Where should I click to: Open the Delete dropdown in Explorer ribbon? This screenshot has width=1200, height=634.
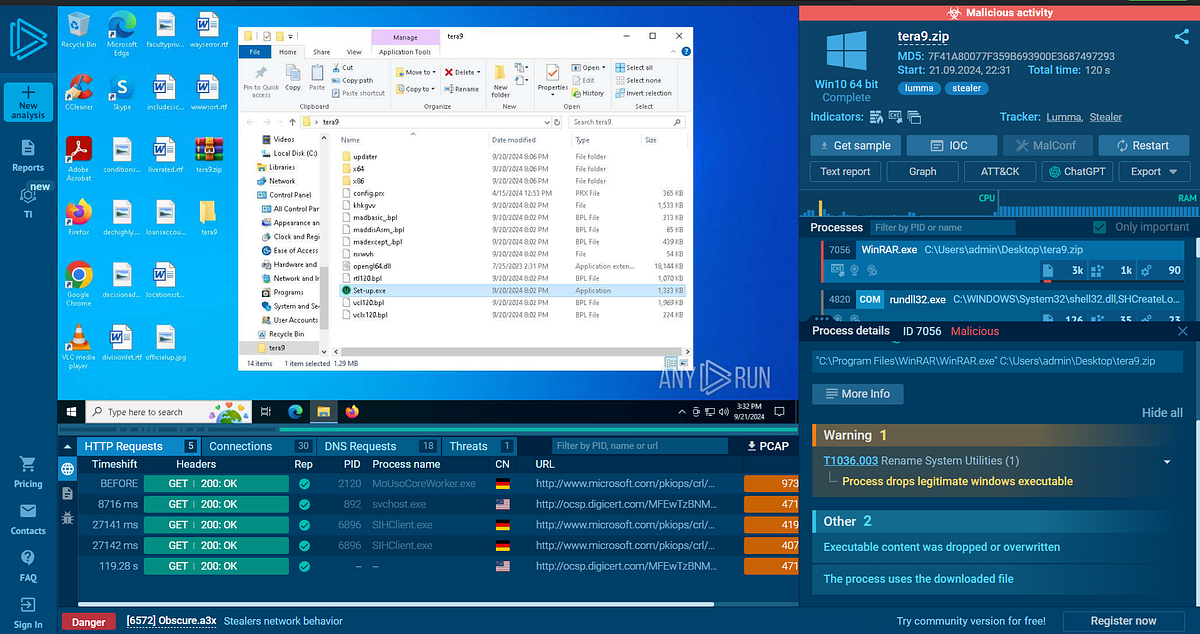tap(461, 72)
